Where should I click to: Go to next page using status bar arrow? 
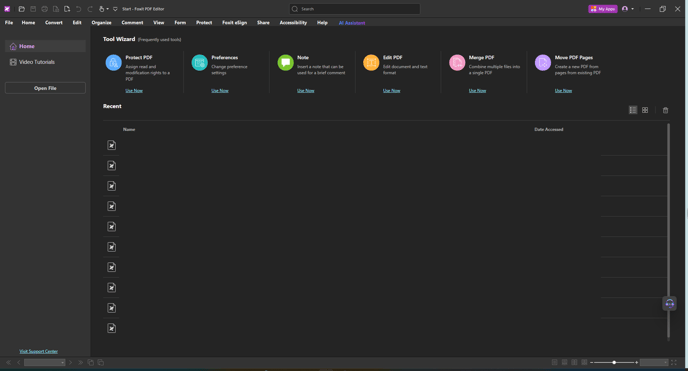click(x=70, y=363)
